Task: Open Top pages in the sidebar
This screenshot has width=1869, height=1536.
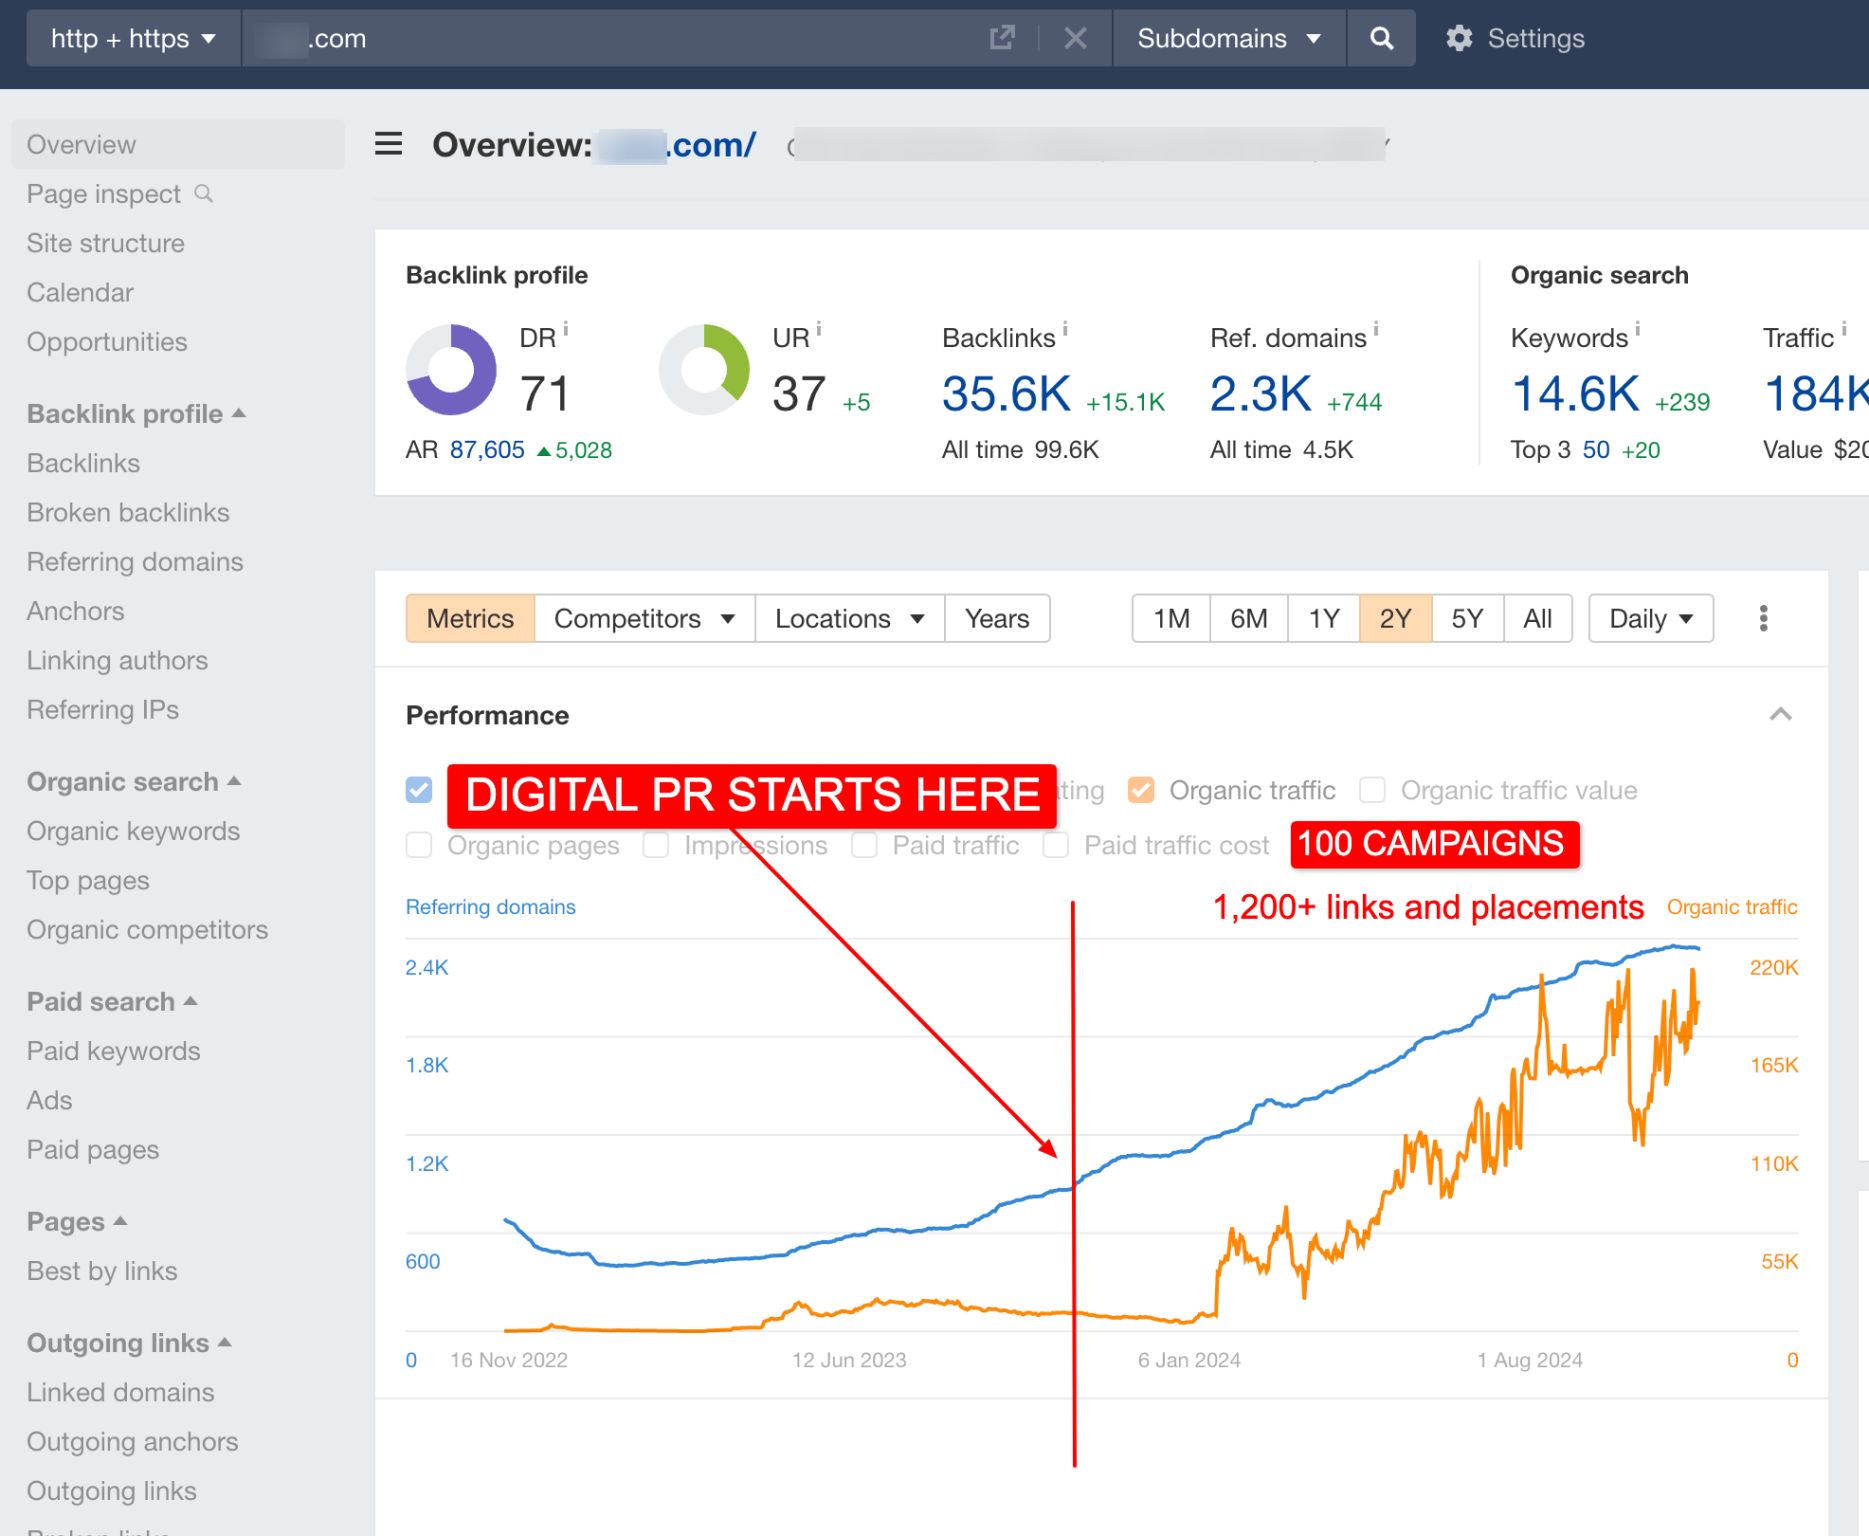Action: click(88, 880)
